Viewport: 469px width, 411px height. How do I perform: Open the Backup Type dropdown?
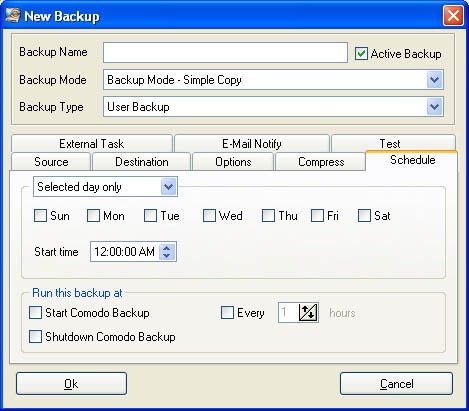pos(434,107)
